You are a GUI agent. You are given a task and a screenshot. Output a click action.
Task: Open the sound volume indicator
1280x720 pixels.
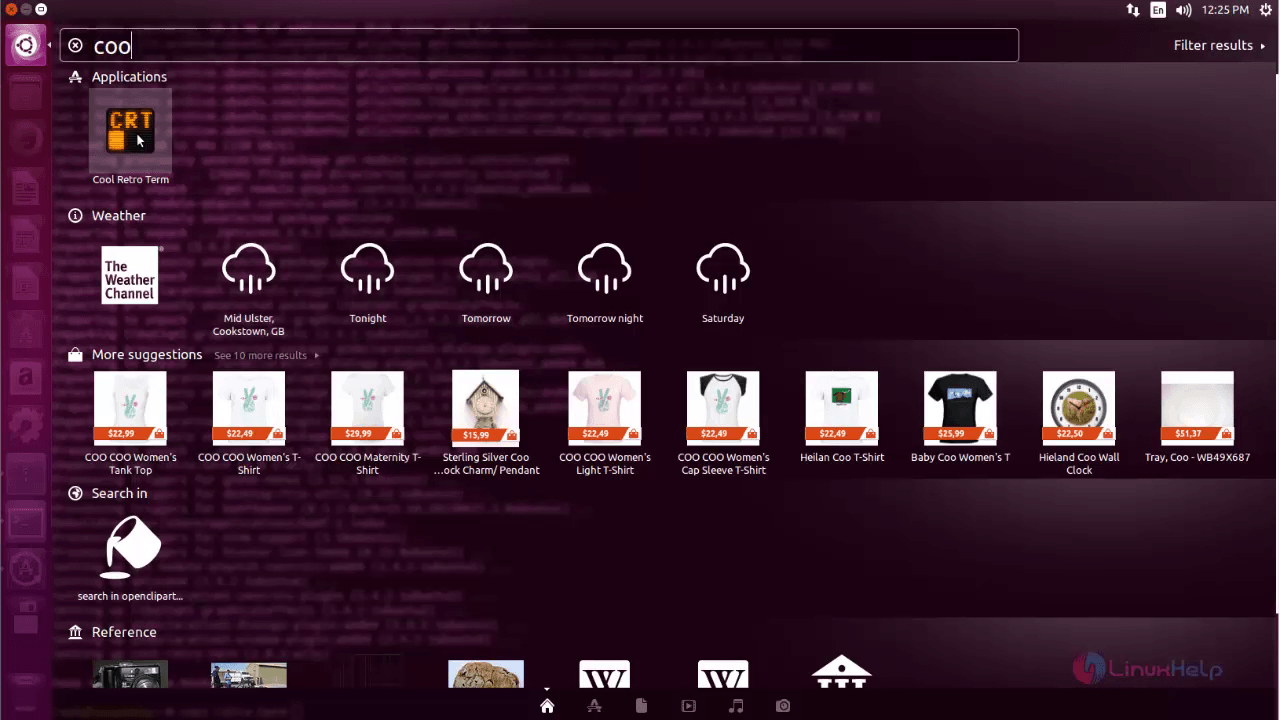pos(1184,10)
